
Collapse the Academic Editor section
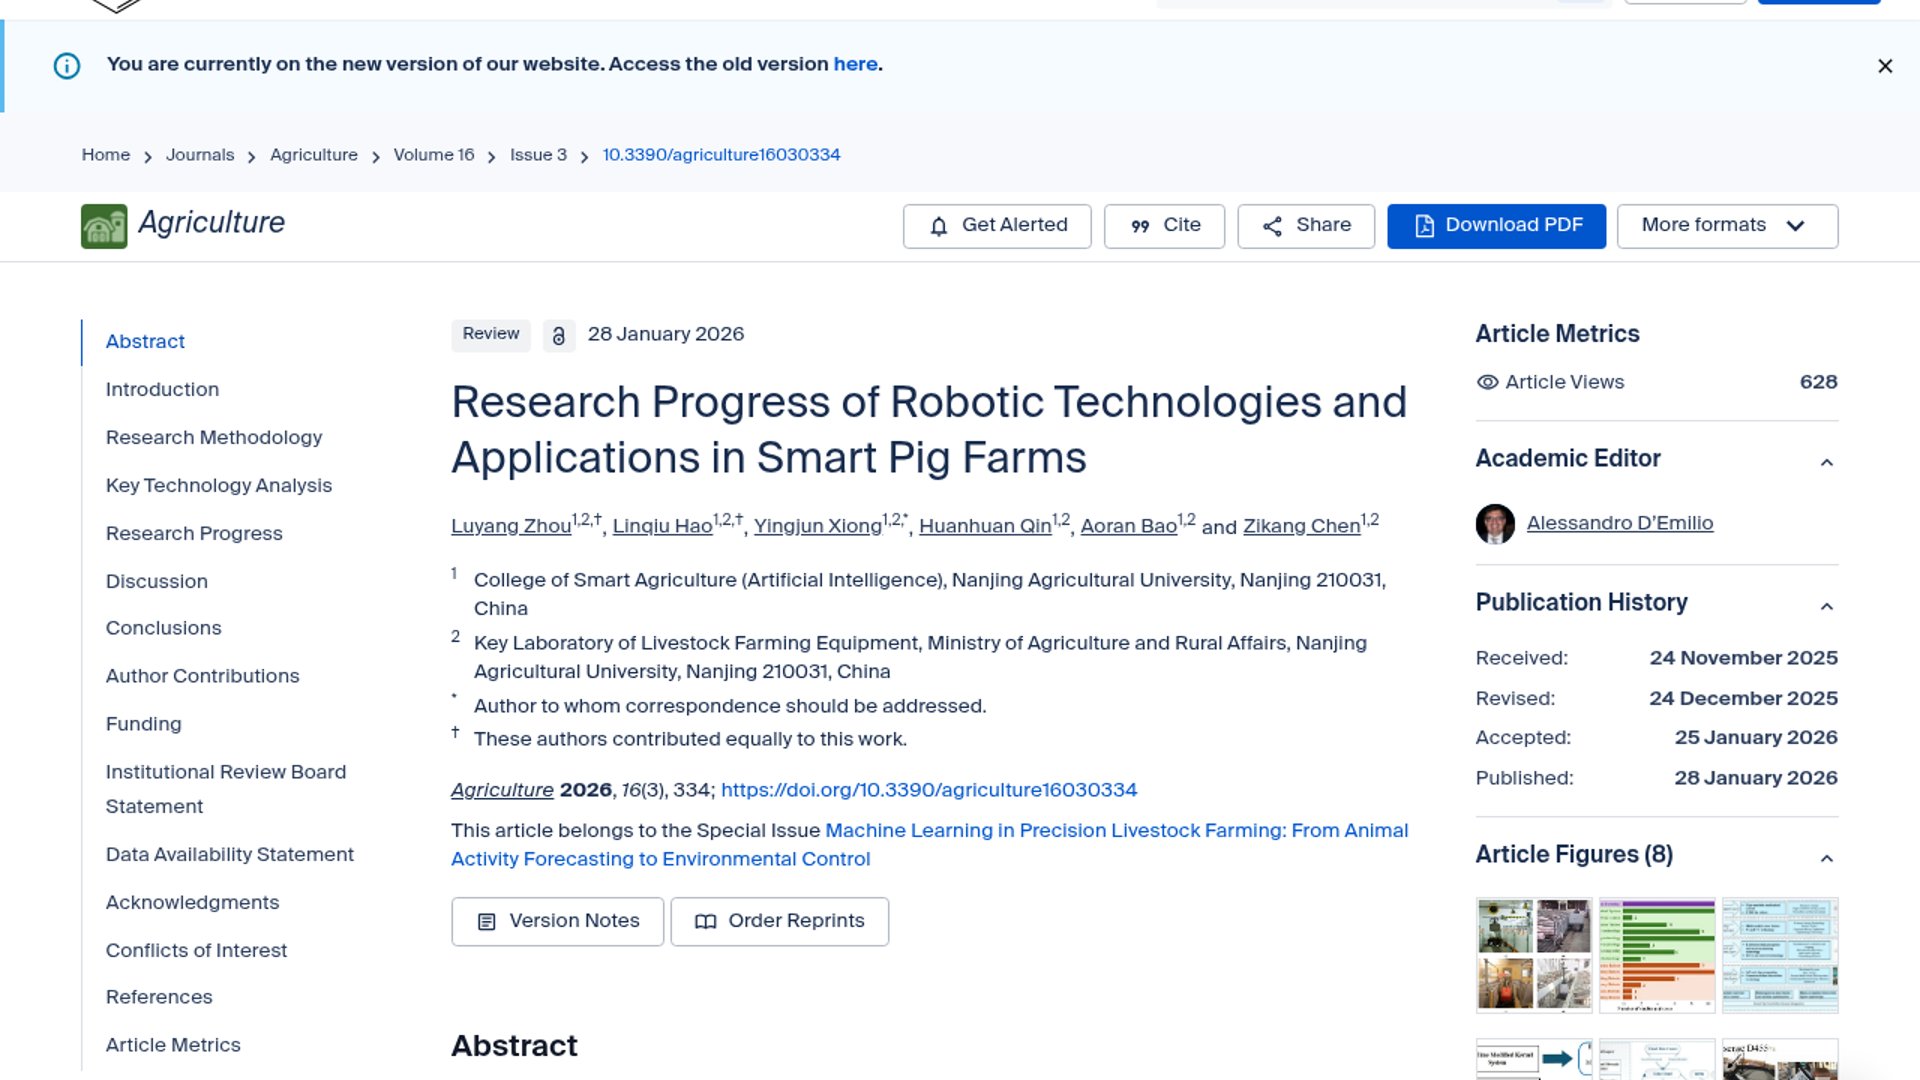pos(1826,462)
